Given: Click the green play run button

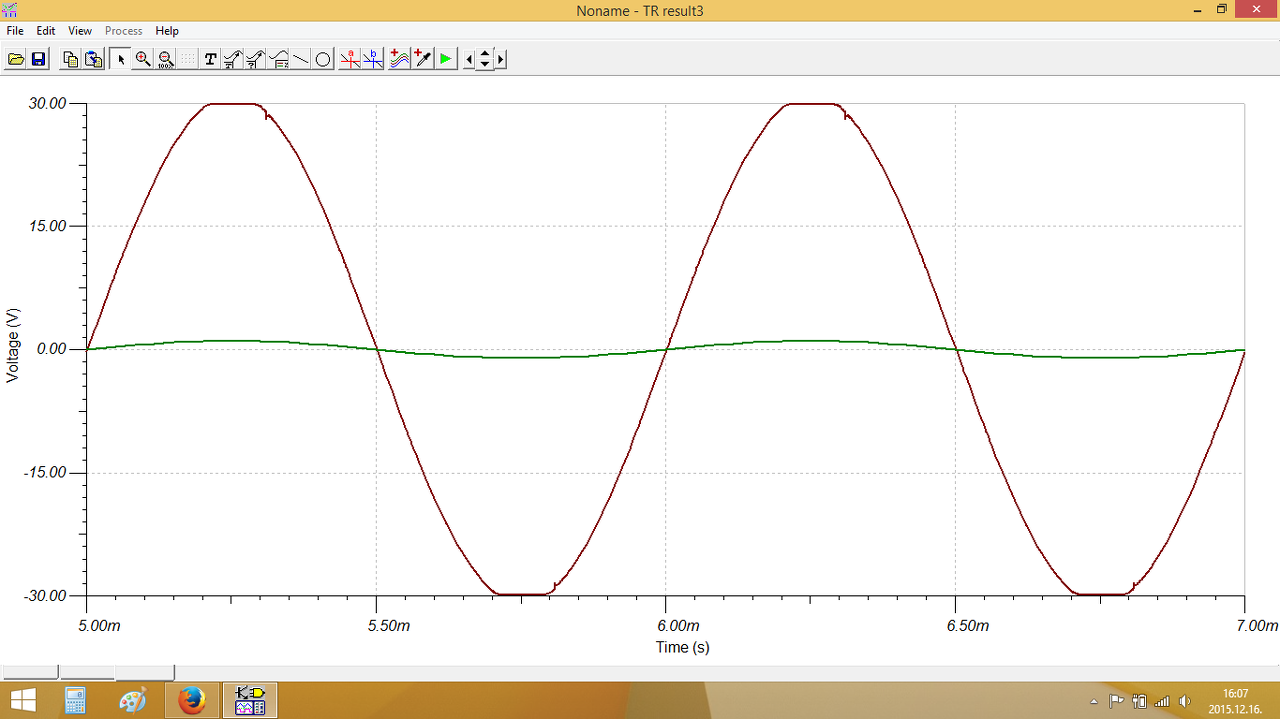Looking at the screenshot, I should (445, 59).
